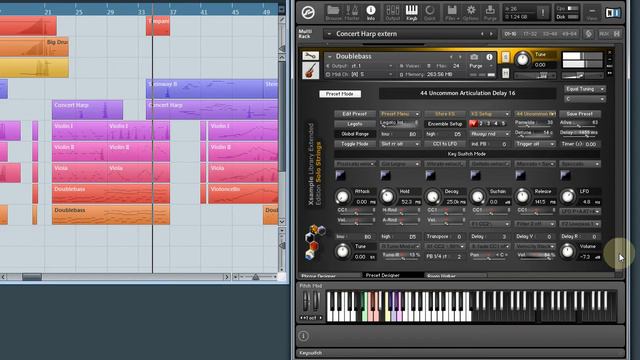
Task: Click the AUX button in Multi Rack
Action: click(604, 34)
